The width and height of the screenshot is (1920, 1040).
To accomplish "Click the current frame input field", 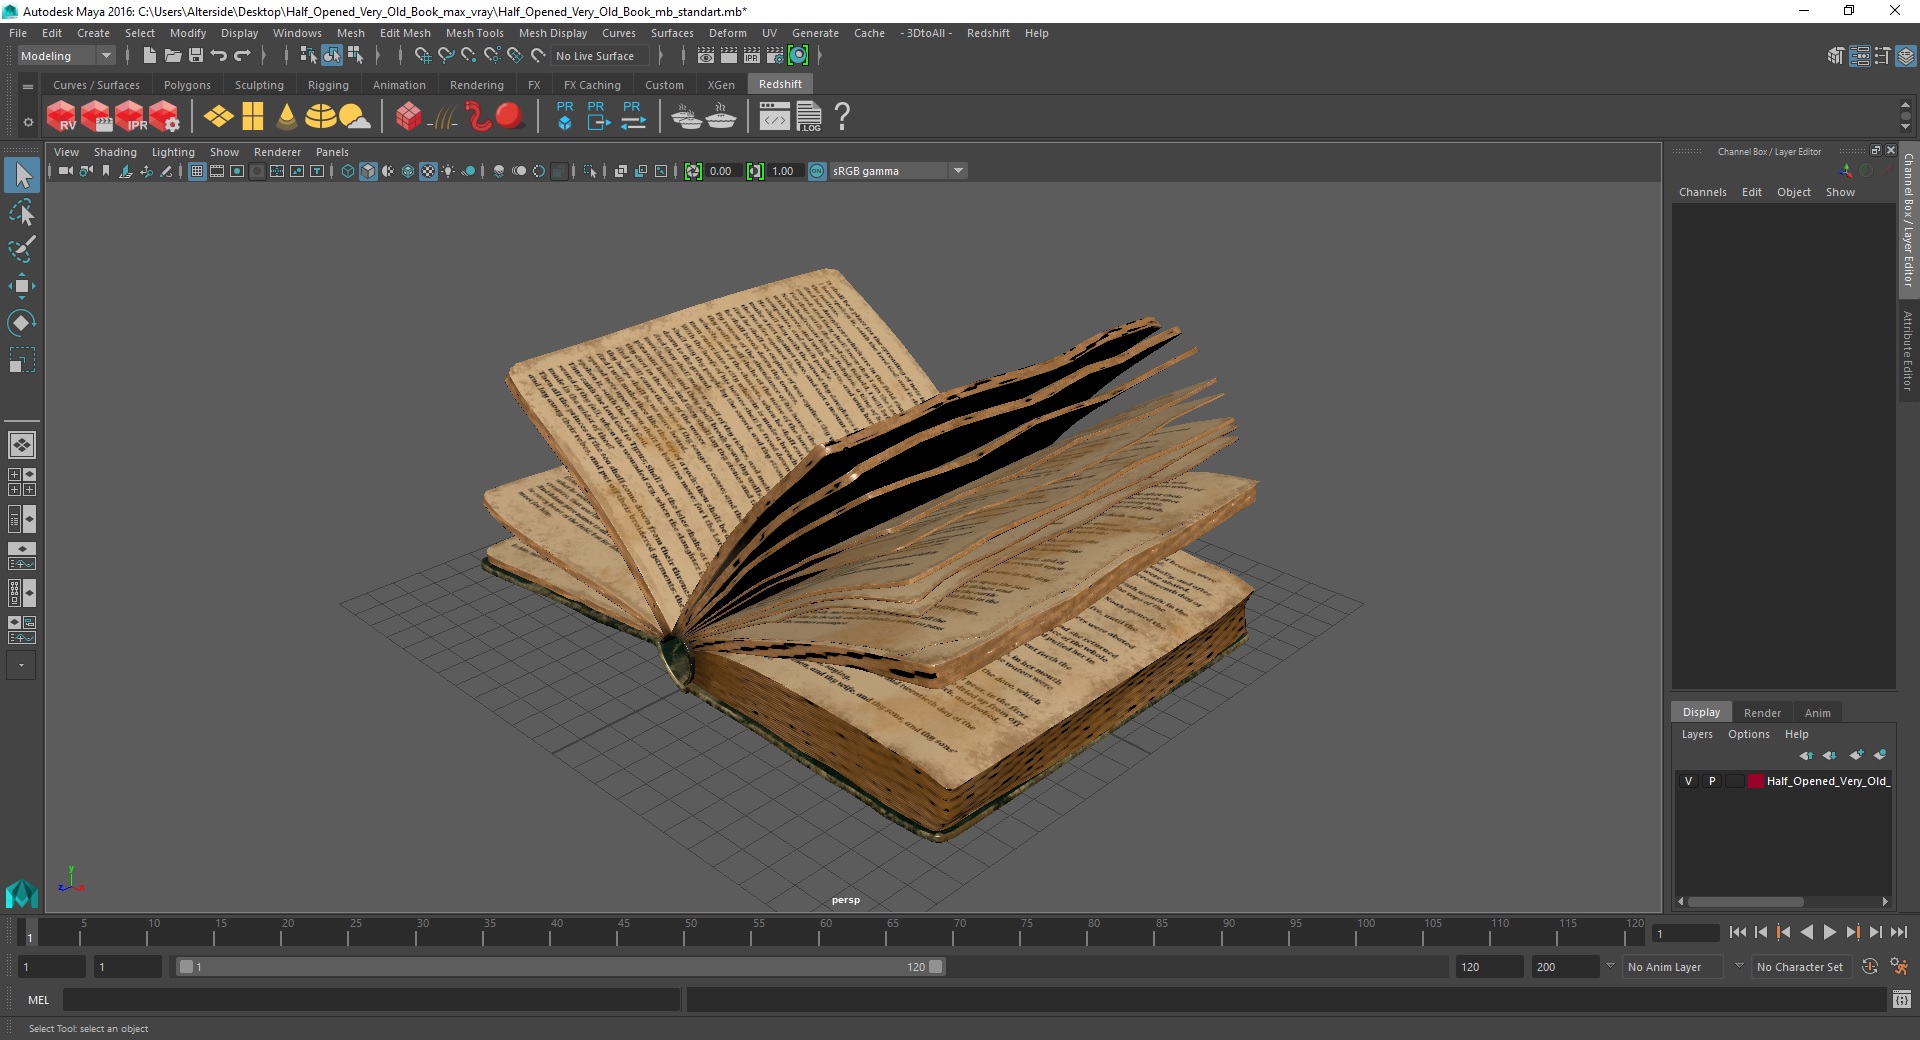I will [1686, 933].
